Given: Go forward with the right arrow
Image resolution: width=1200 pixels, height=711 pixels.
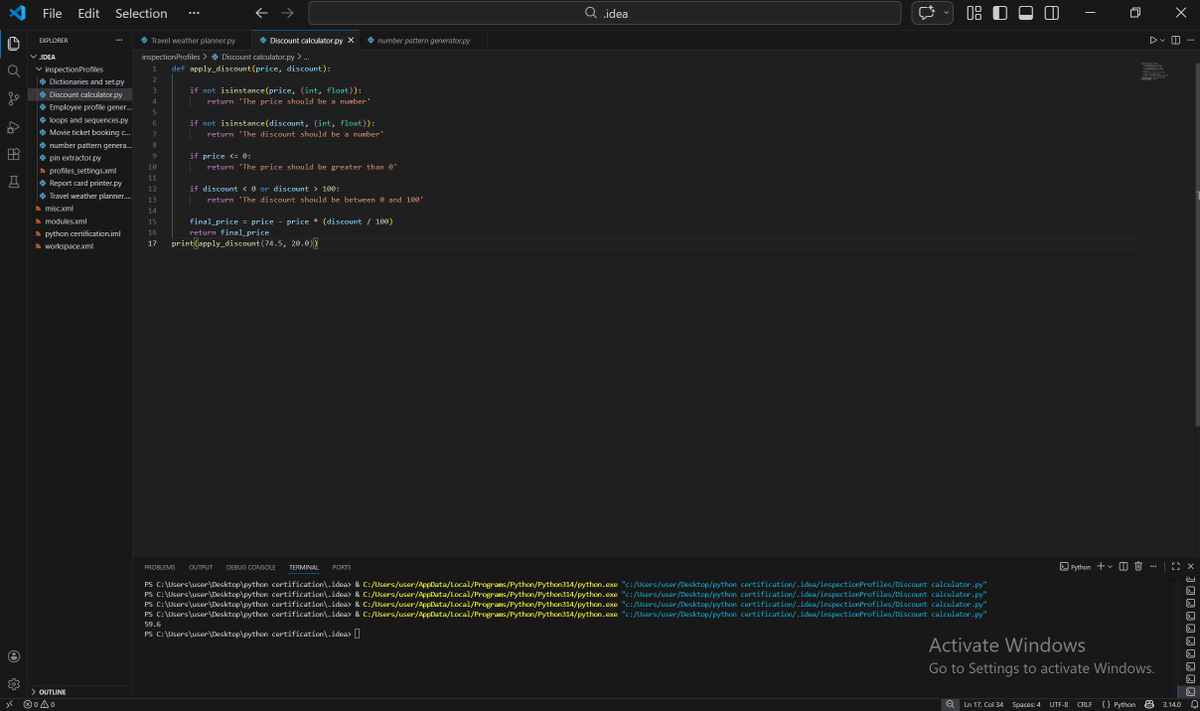Looking at the screenshot, I should 288,13.
